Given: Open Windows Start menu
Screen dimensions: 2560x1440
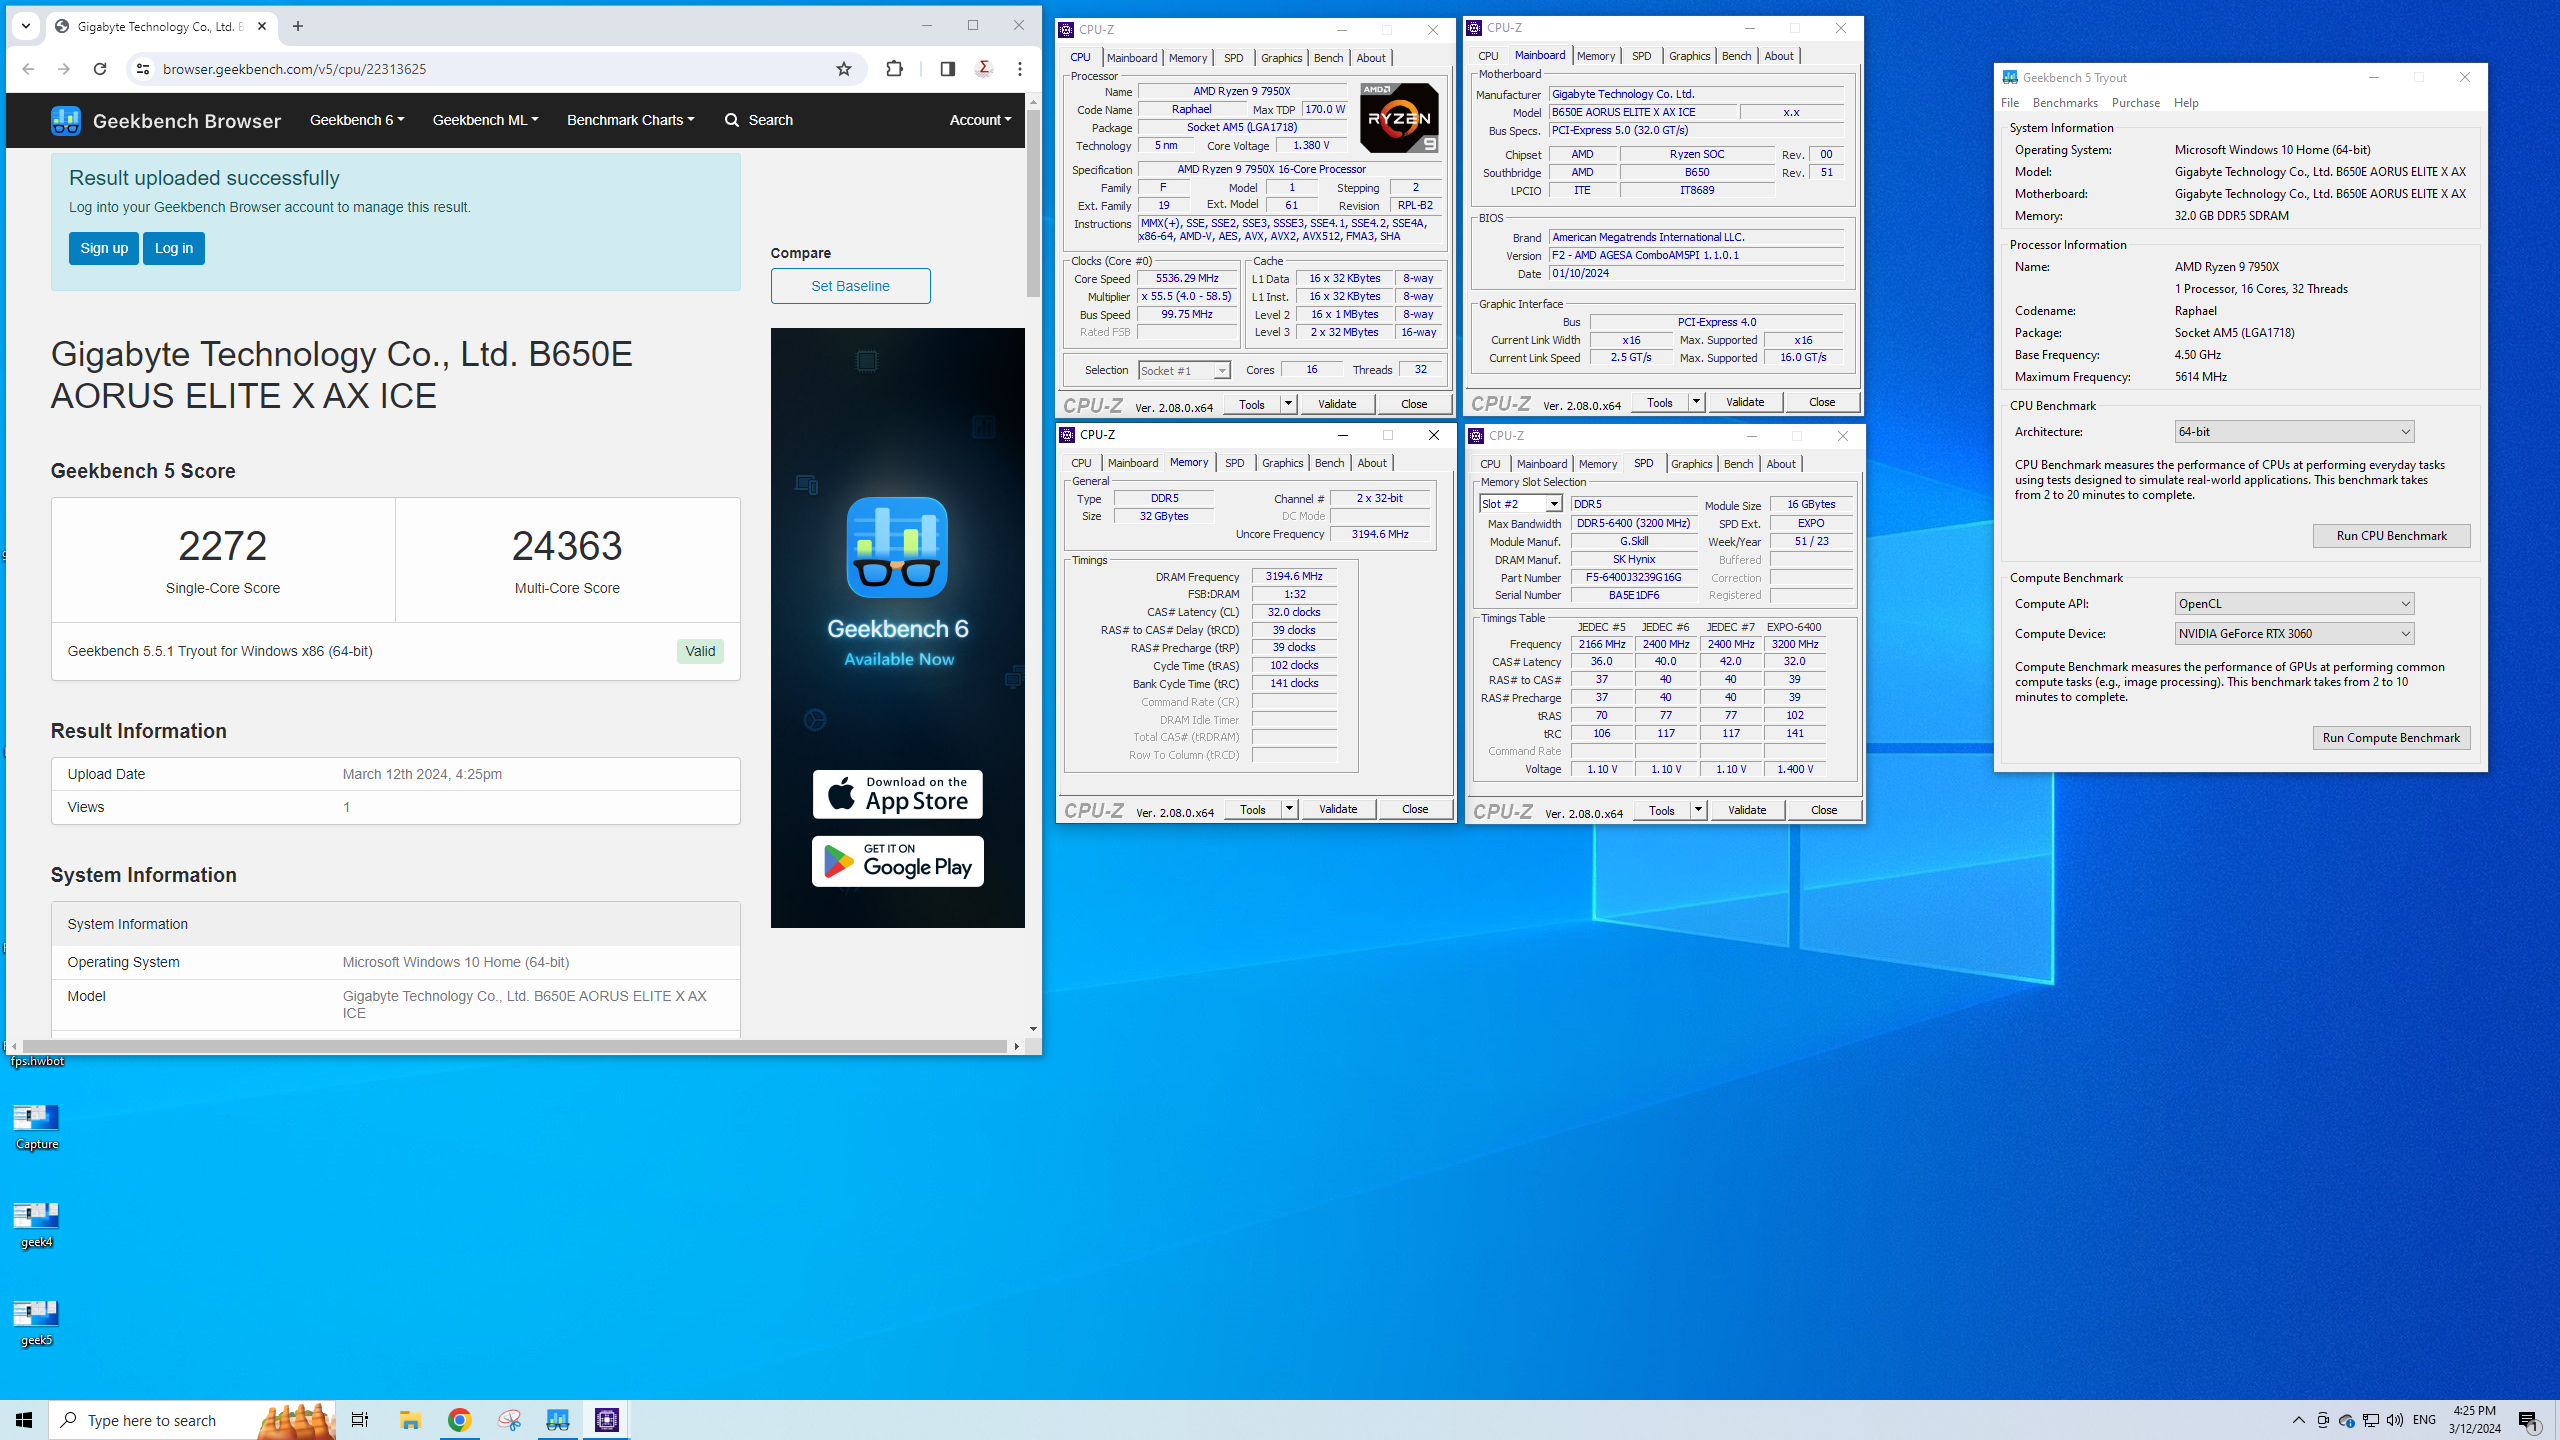Looking at the screenshot, I should [24, 1420].
